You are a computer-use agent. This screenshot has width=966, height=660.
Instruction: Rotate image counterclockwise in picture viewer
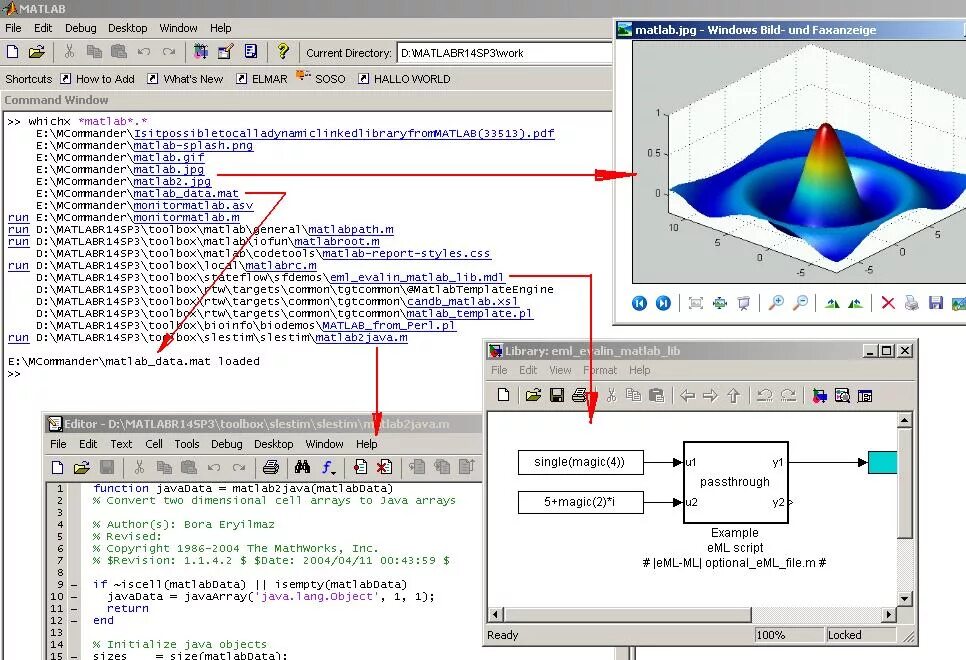click(856, 303)
